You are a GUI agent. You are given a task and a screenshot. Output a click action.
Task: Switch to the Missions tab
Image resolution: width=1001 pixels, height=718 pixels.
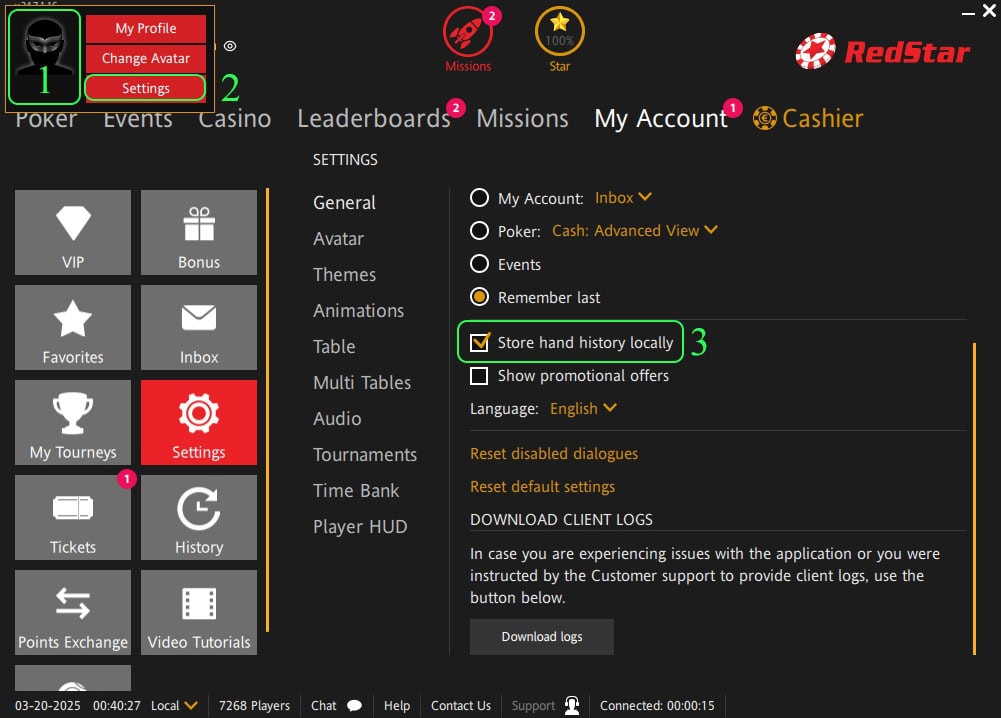click(x=522, y=119)
